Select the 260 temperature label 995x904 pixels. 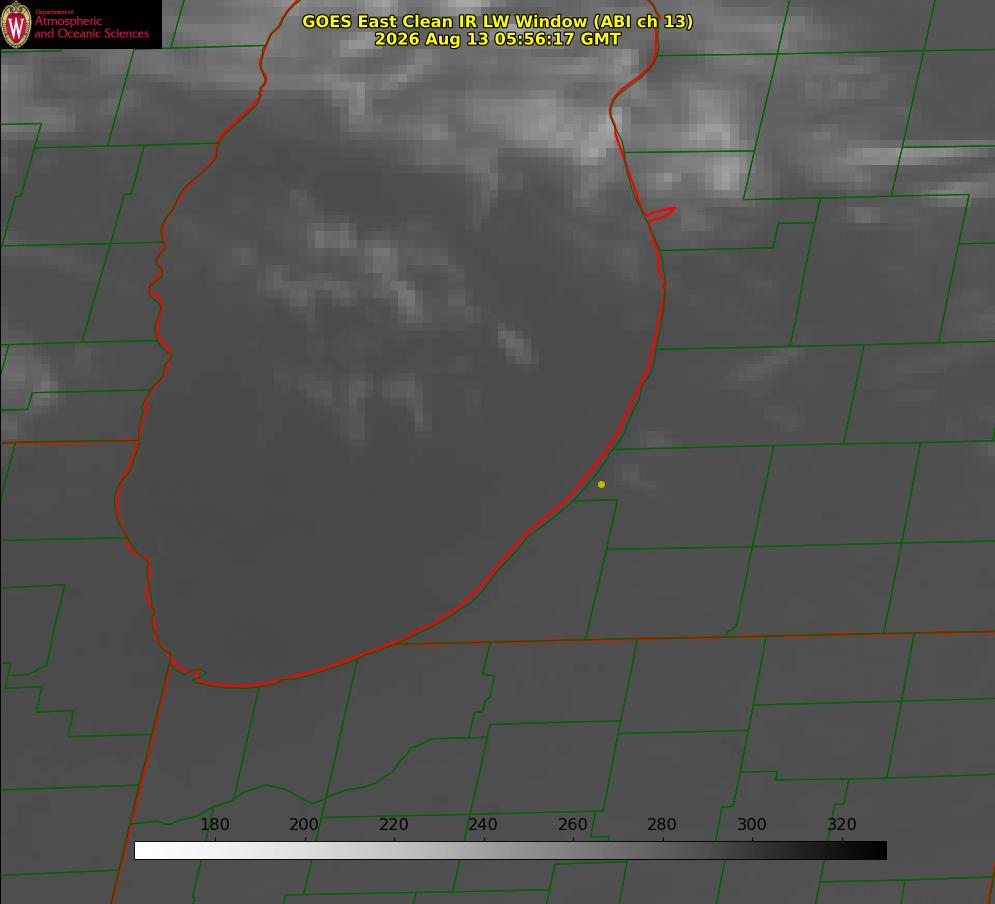pos(572,824)
